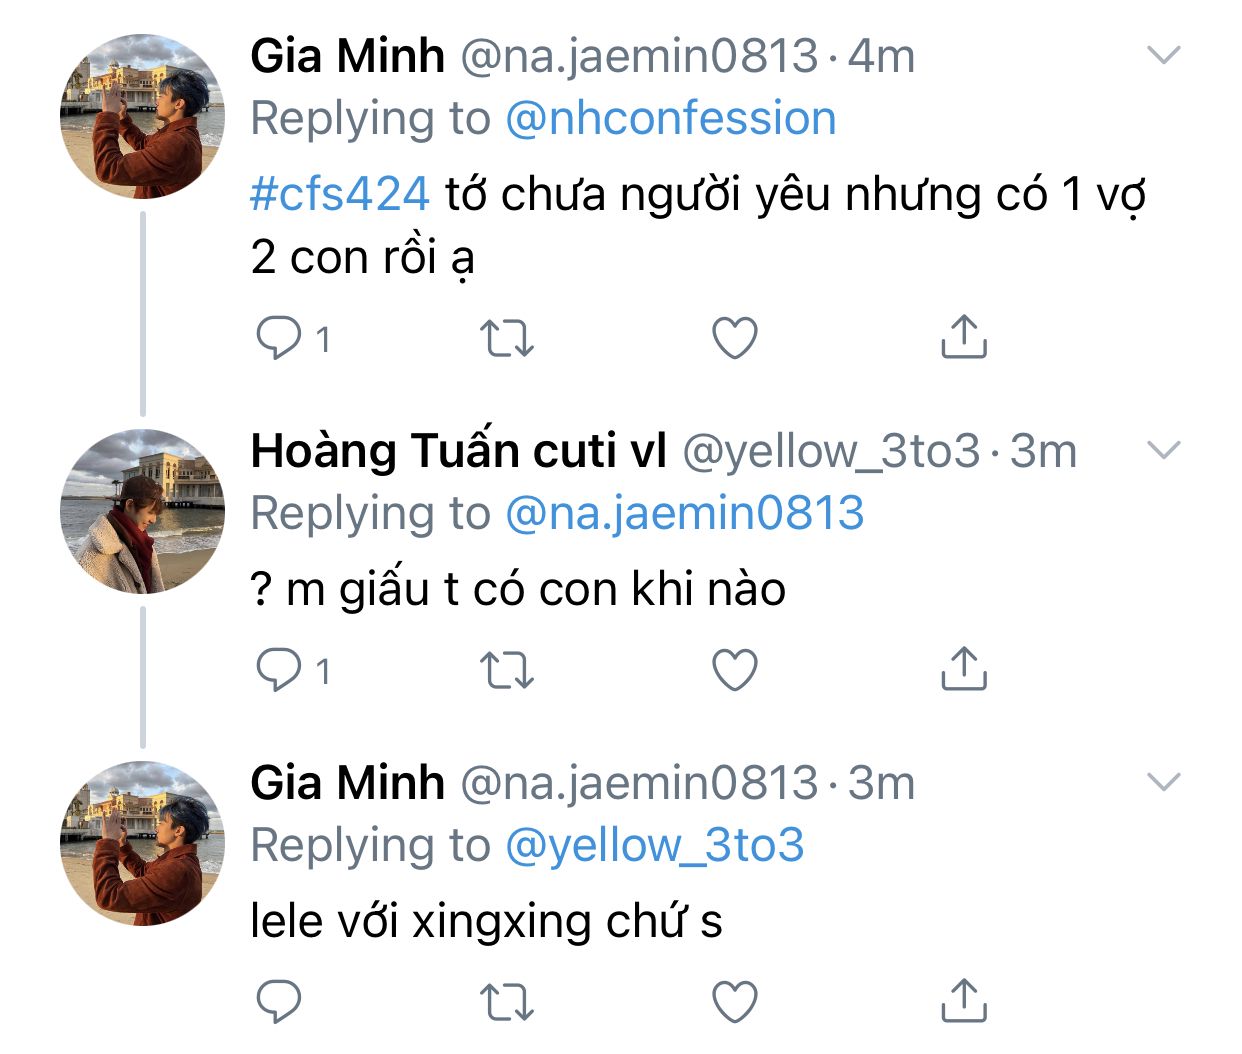Retweet Hoàng Tuấn cuti vl's tweet

coord(507,671)
